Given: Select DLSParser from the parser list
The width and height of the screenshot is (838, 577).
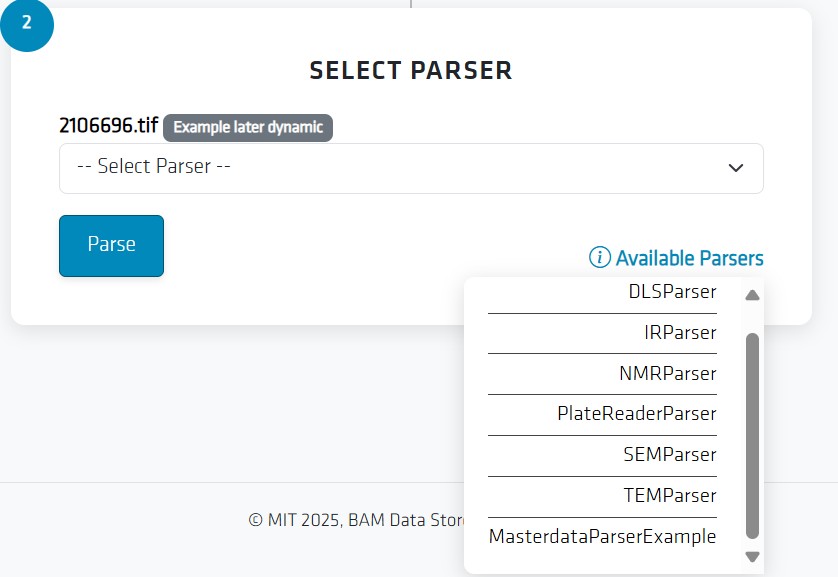Looking at the screenshot, I should [x=672, y=292].
